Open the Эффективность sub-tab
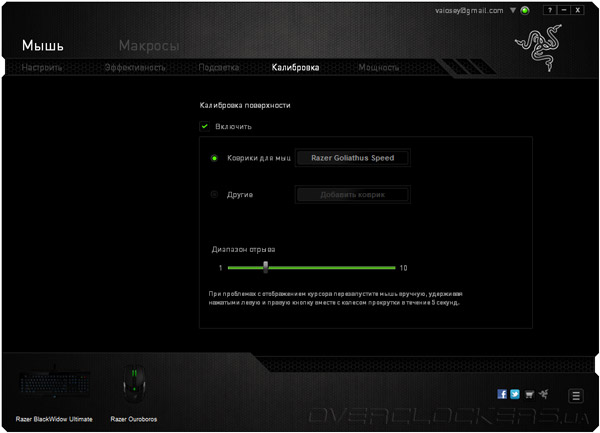Screen dimensions: 600x433 (135, 67)
